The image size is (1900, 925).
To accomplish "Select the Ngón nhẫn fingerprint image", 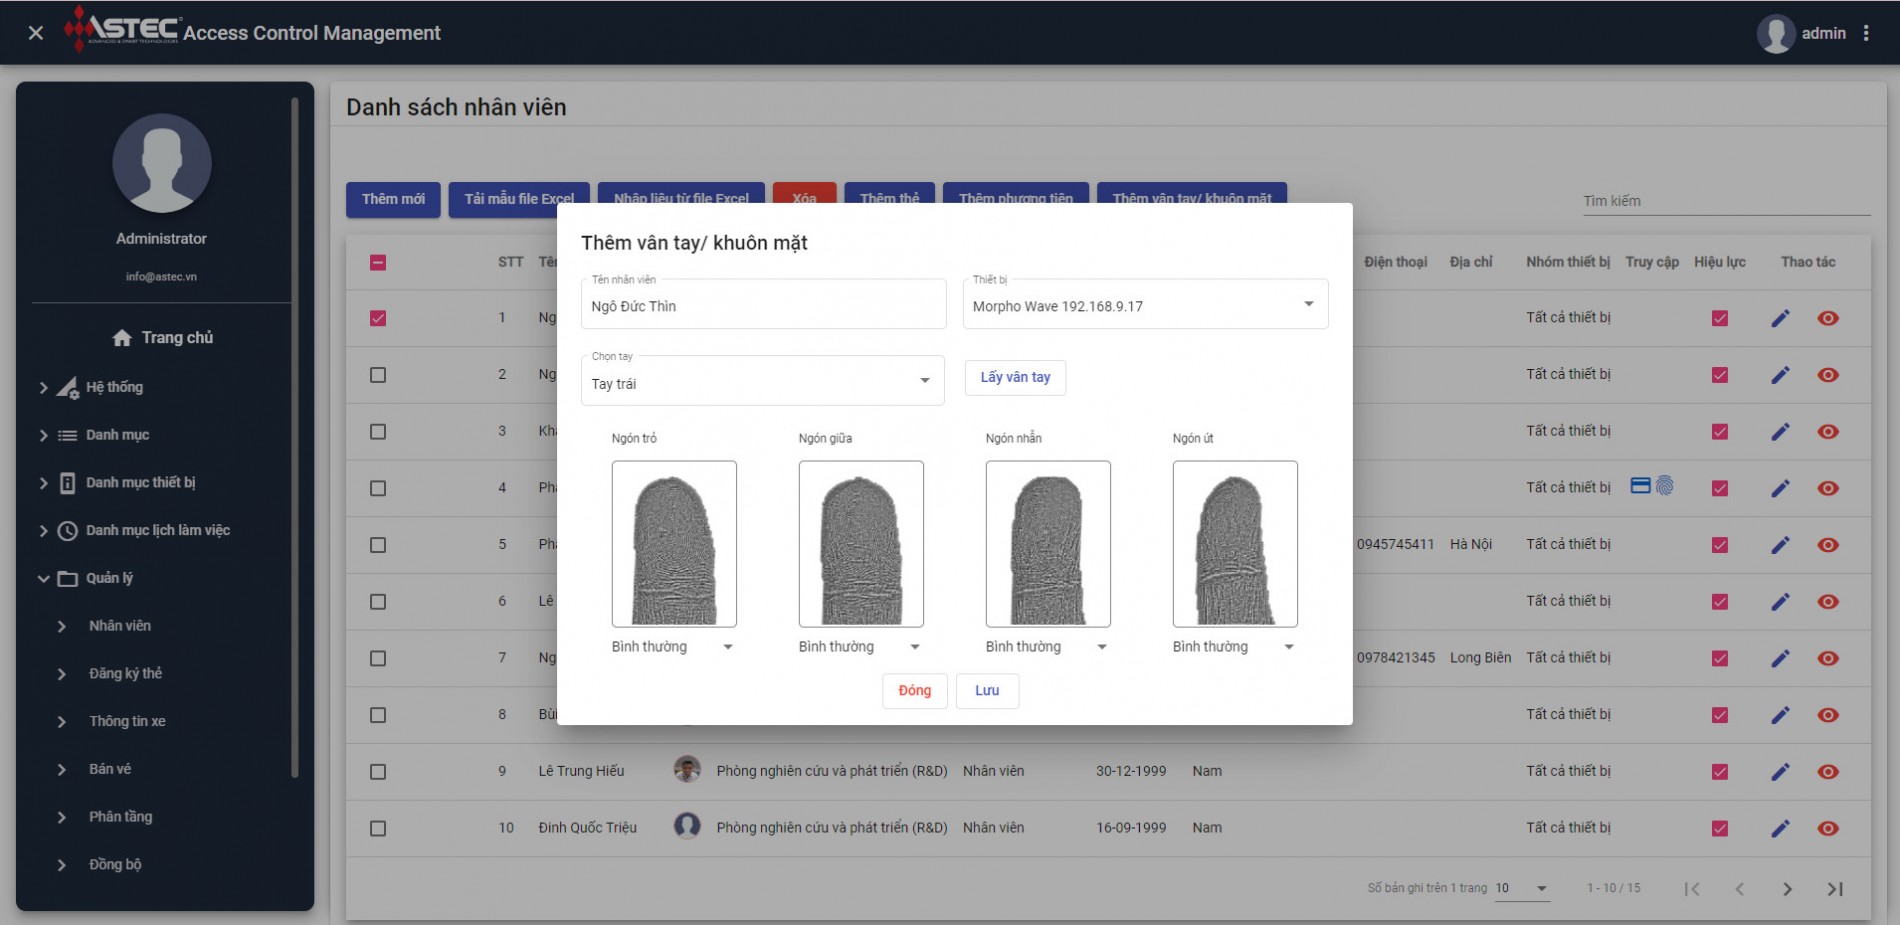I will [x=1048, y=544].
